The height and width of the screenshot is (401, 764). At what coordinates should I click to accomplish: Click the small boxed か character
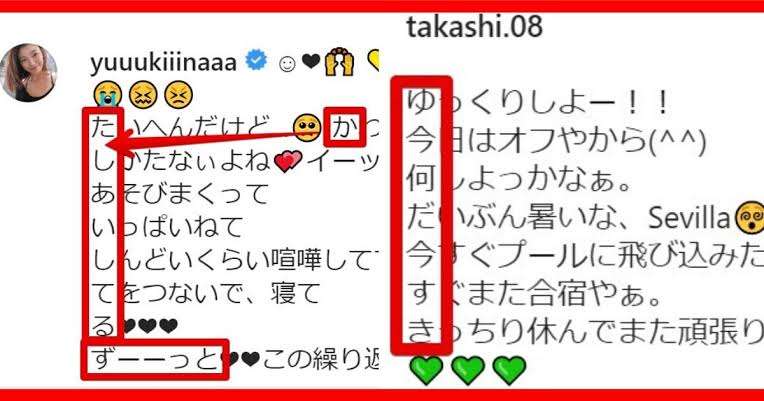(344, 128)
